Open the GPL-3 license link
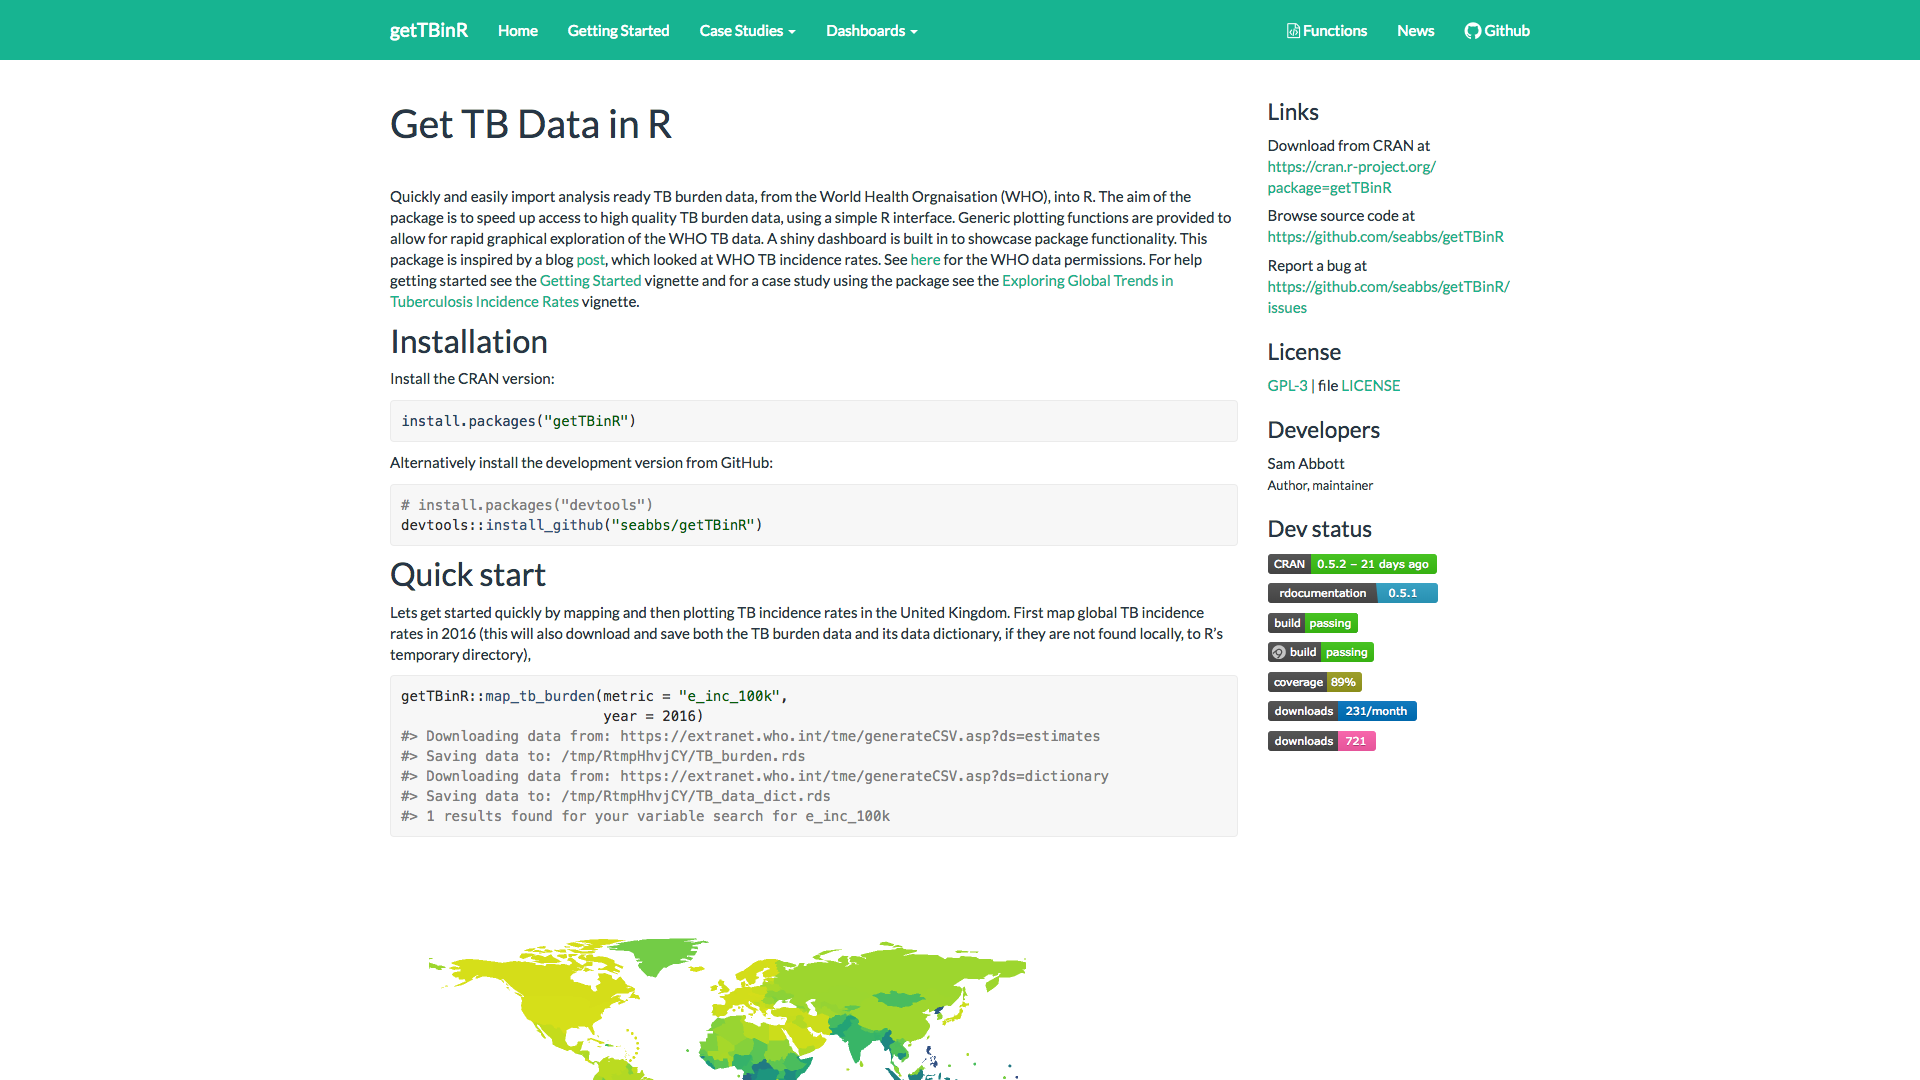Image resolution: width=1920 pixels, height=1080 pixels. point(1287,386)
